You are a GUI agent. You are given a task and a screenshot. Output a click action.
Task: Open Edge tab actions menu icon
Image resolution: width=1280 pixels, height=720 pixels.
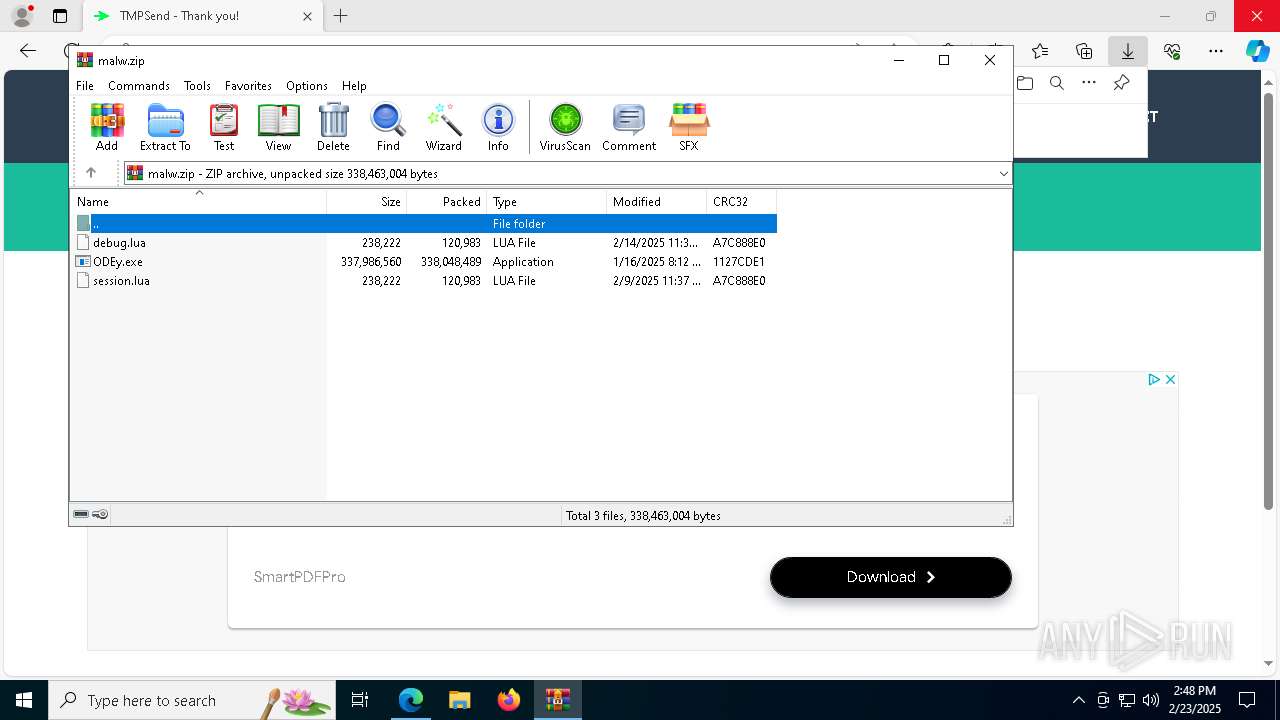pyautogui.click(x=60, y=16)
